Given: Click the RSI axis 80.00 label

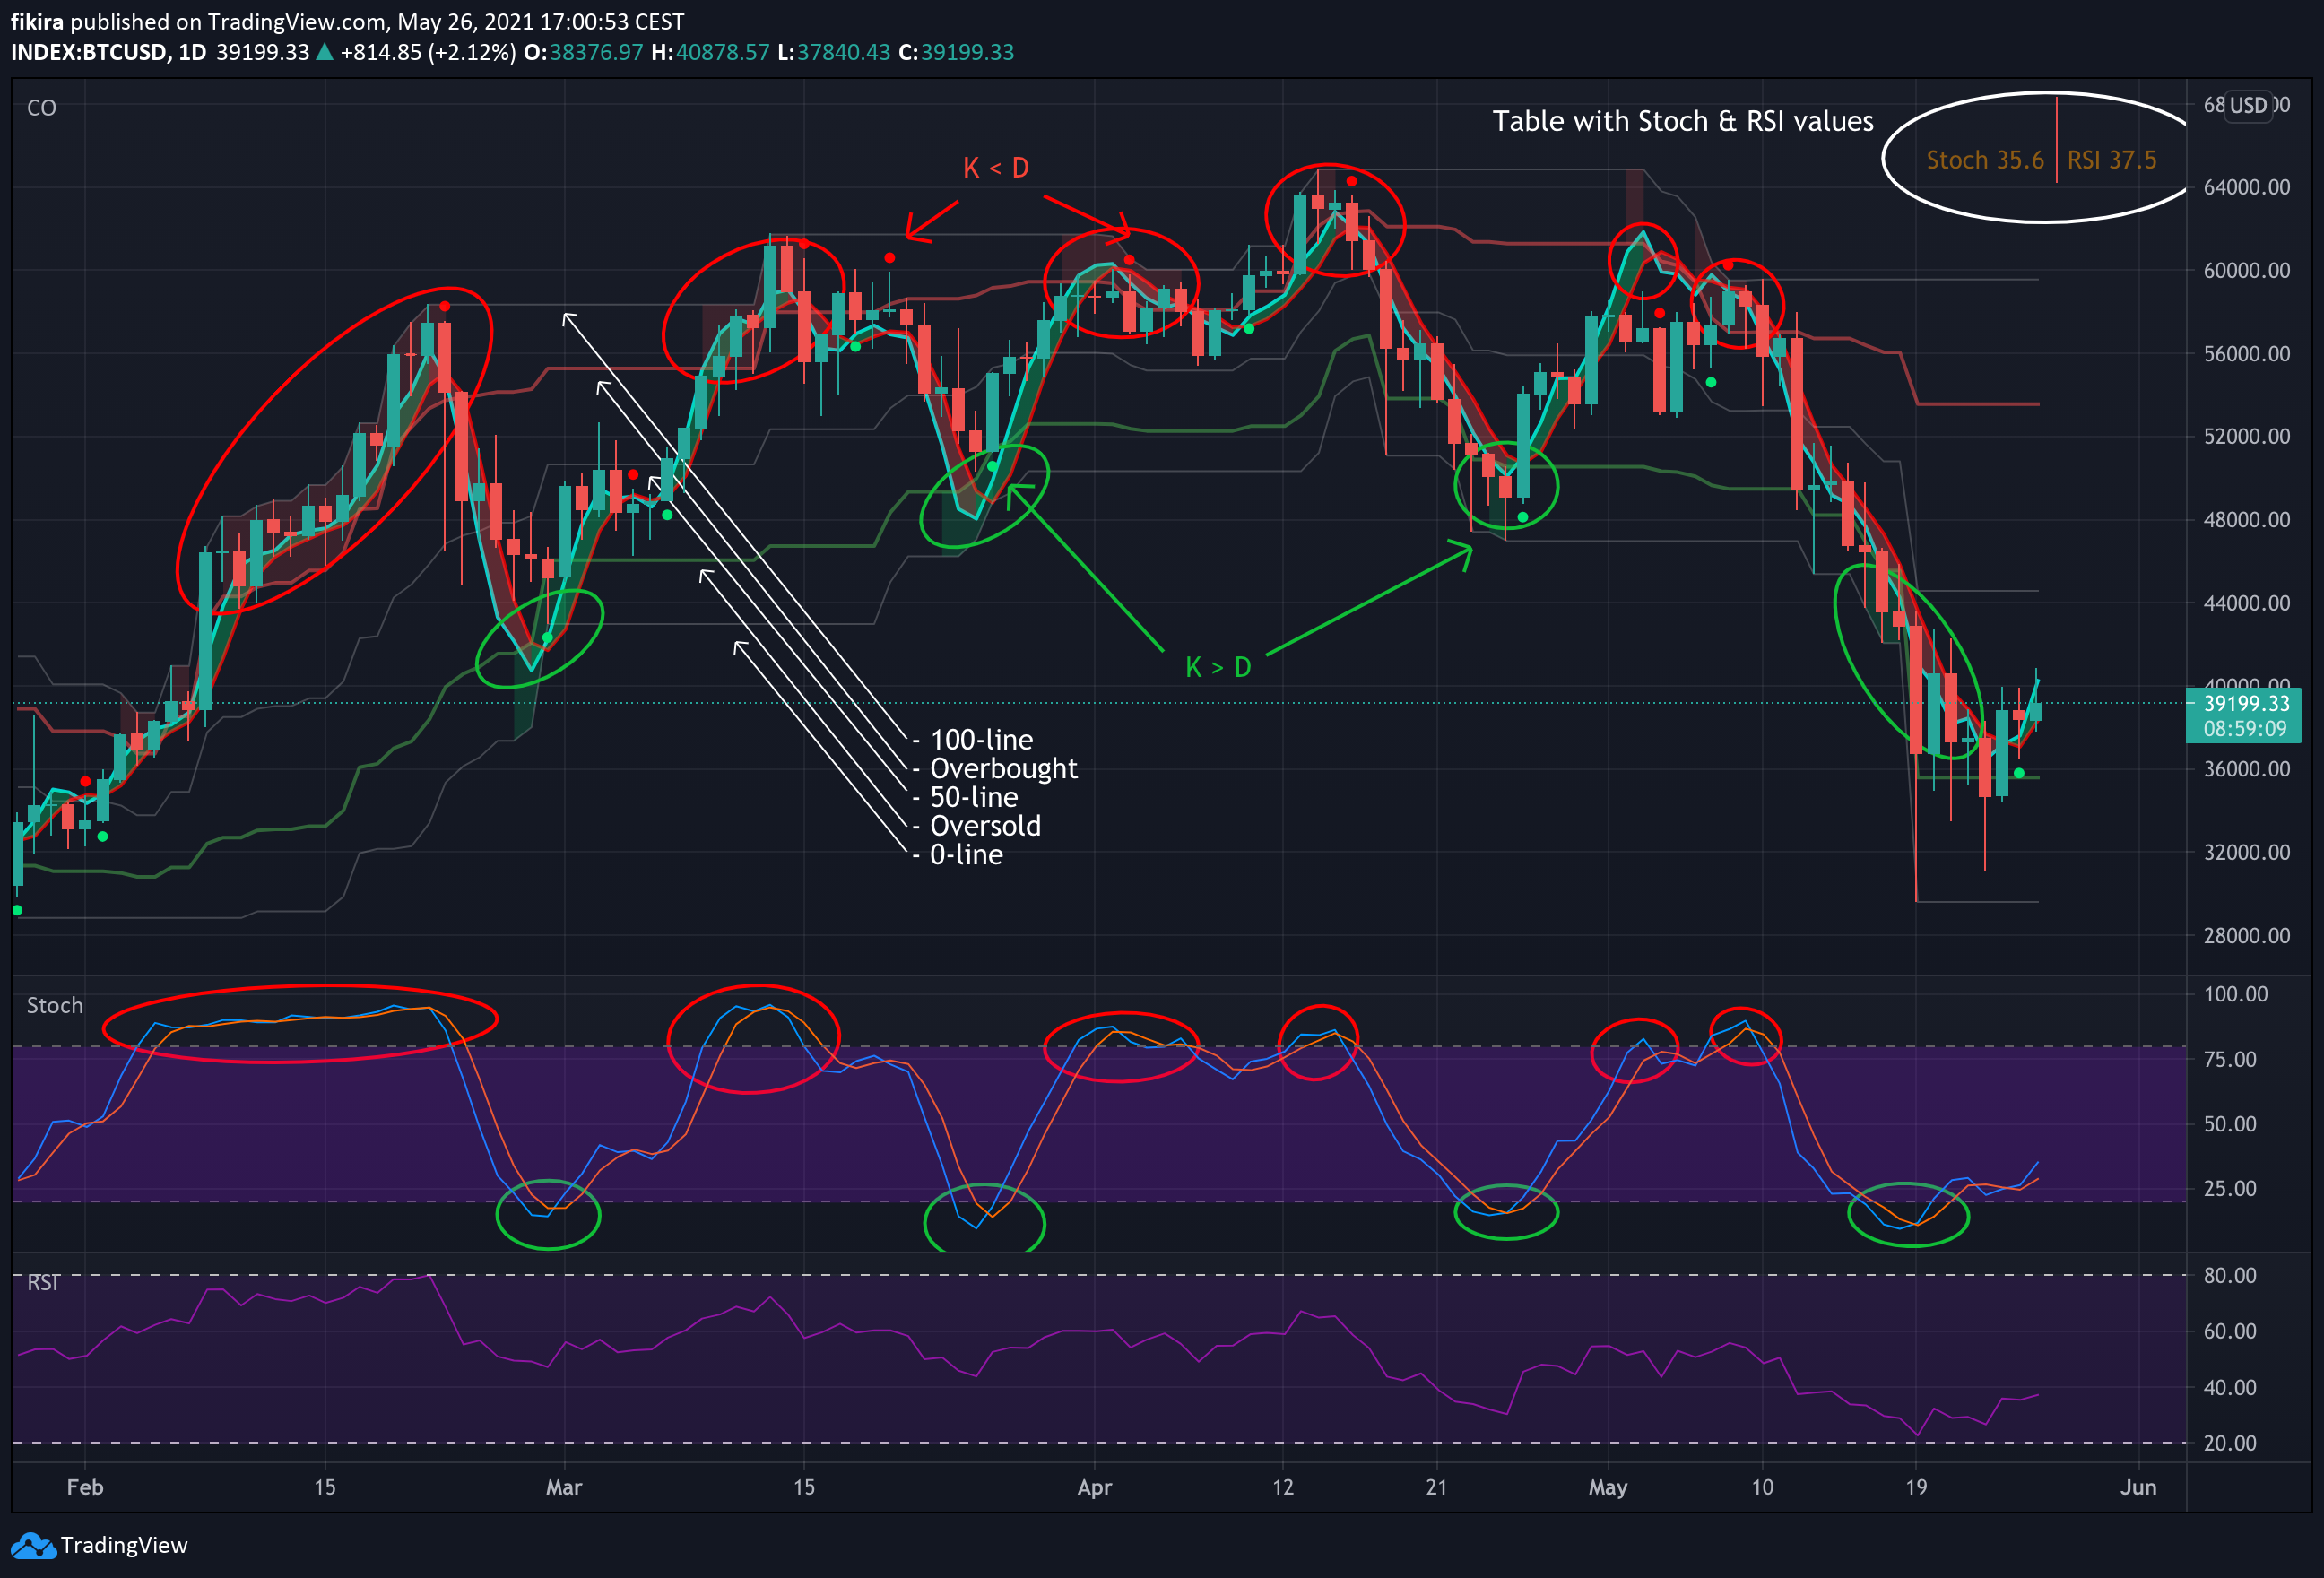Looking at the screenshot, I should click(2230, 1276).
